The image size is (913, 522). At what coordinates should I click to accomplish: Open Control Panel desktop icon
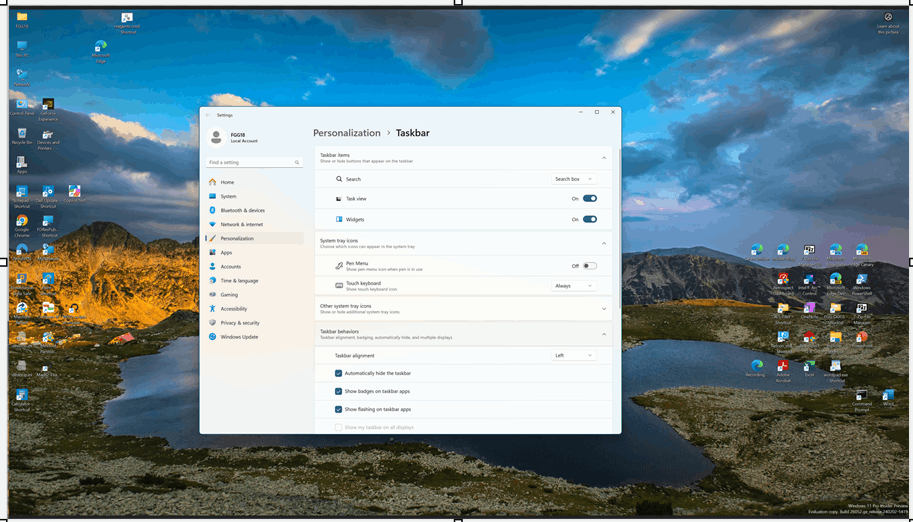pos(22,107)
